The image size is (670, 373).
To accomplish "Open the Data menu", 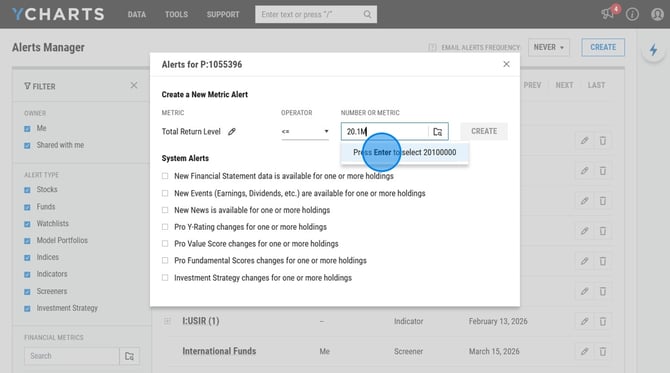I will (137, 15).
